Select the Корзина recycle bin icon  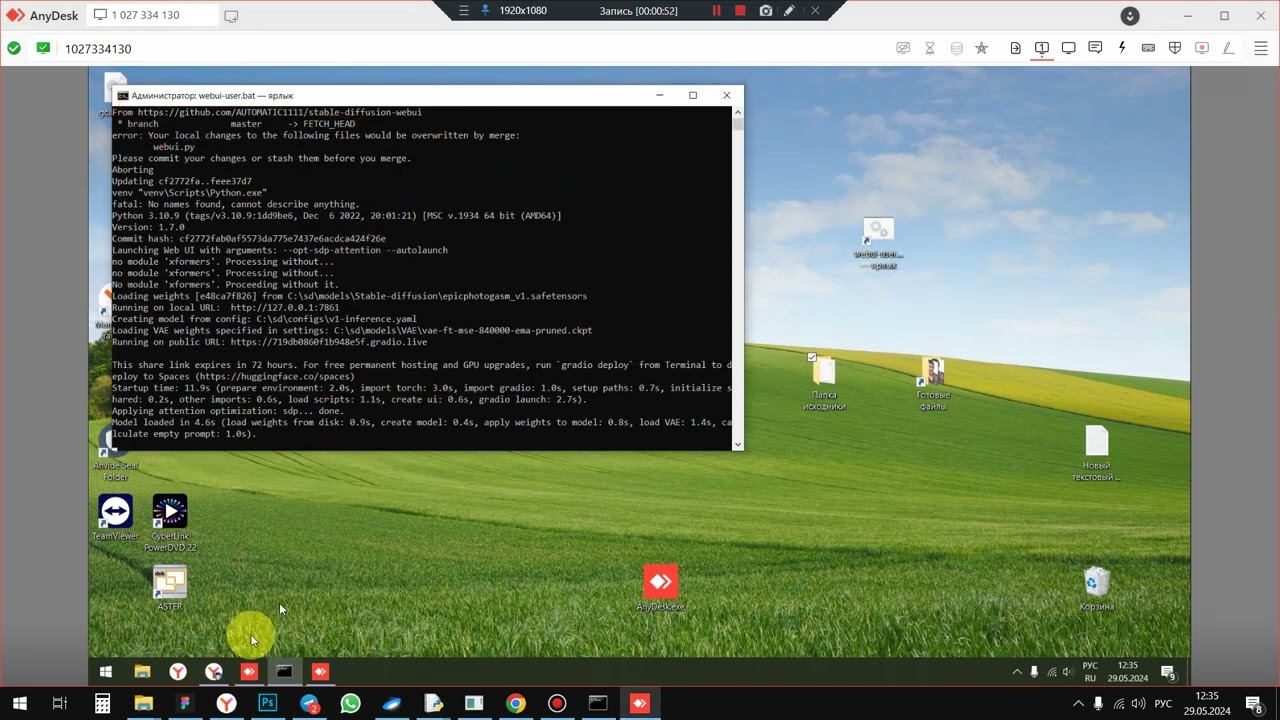point(1097,588)
